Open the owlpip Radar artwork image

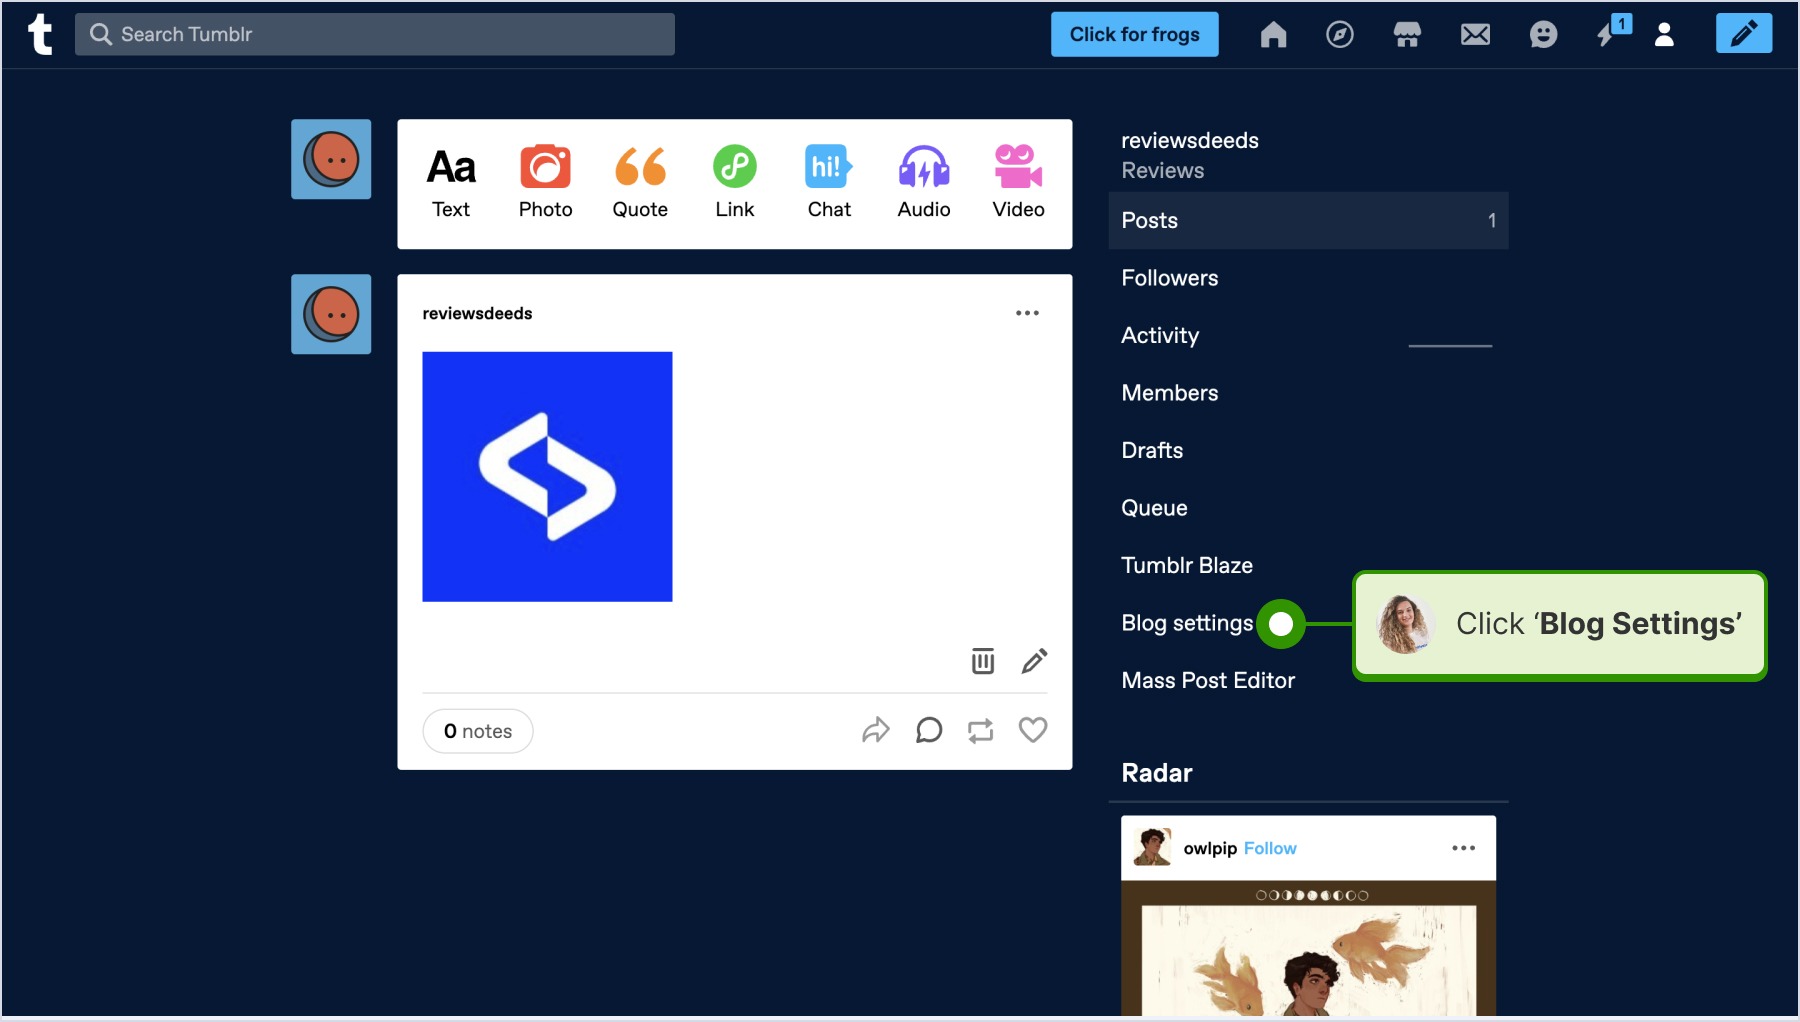coord(1309,949)
